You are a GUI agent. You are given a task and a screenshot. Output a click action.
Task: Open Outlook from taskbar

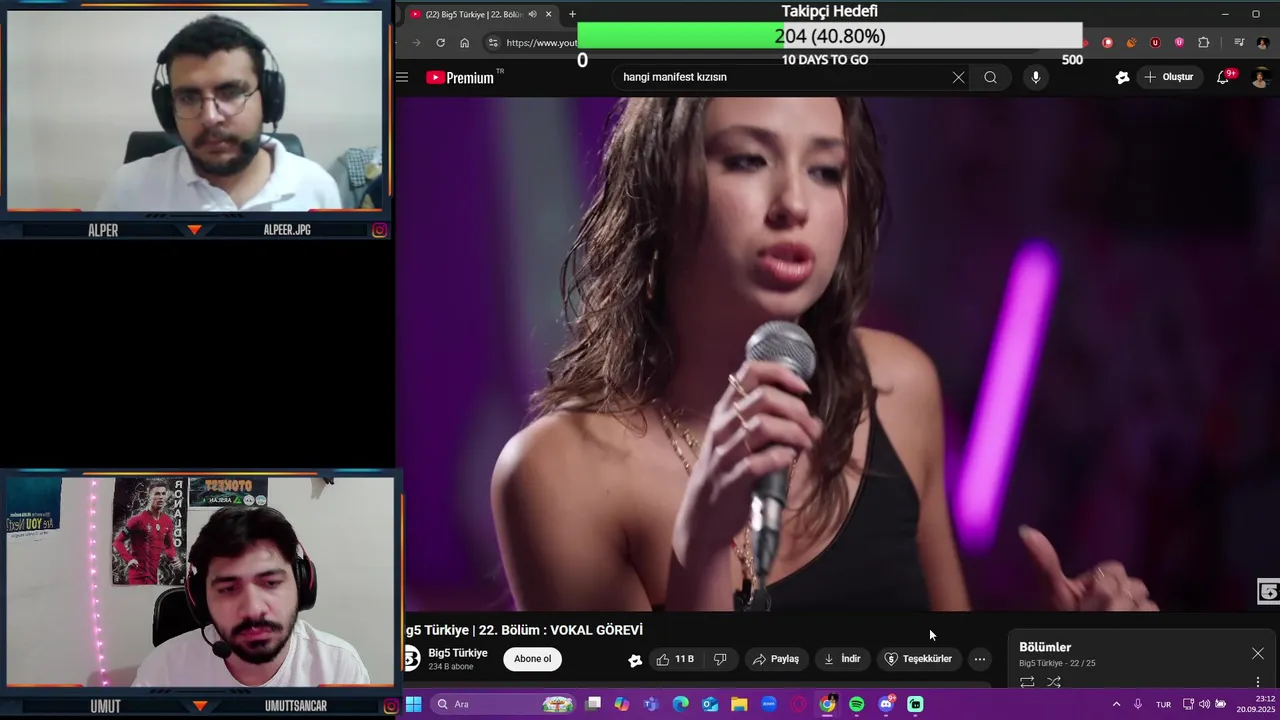(x=710, y=704)
